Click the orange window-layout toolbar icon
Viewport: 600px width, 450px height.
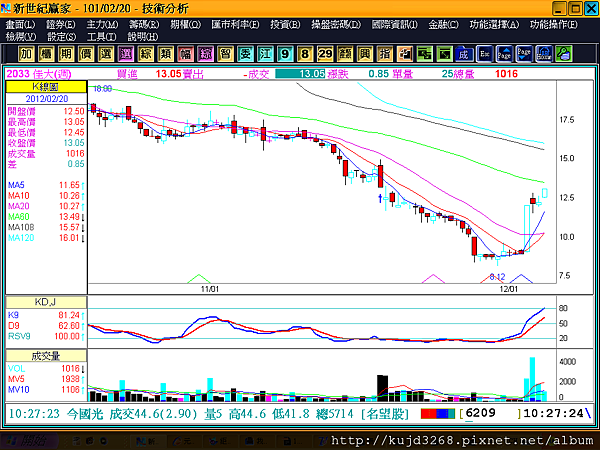tap(404, 54)
